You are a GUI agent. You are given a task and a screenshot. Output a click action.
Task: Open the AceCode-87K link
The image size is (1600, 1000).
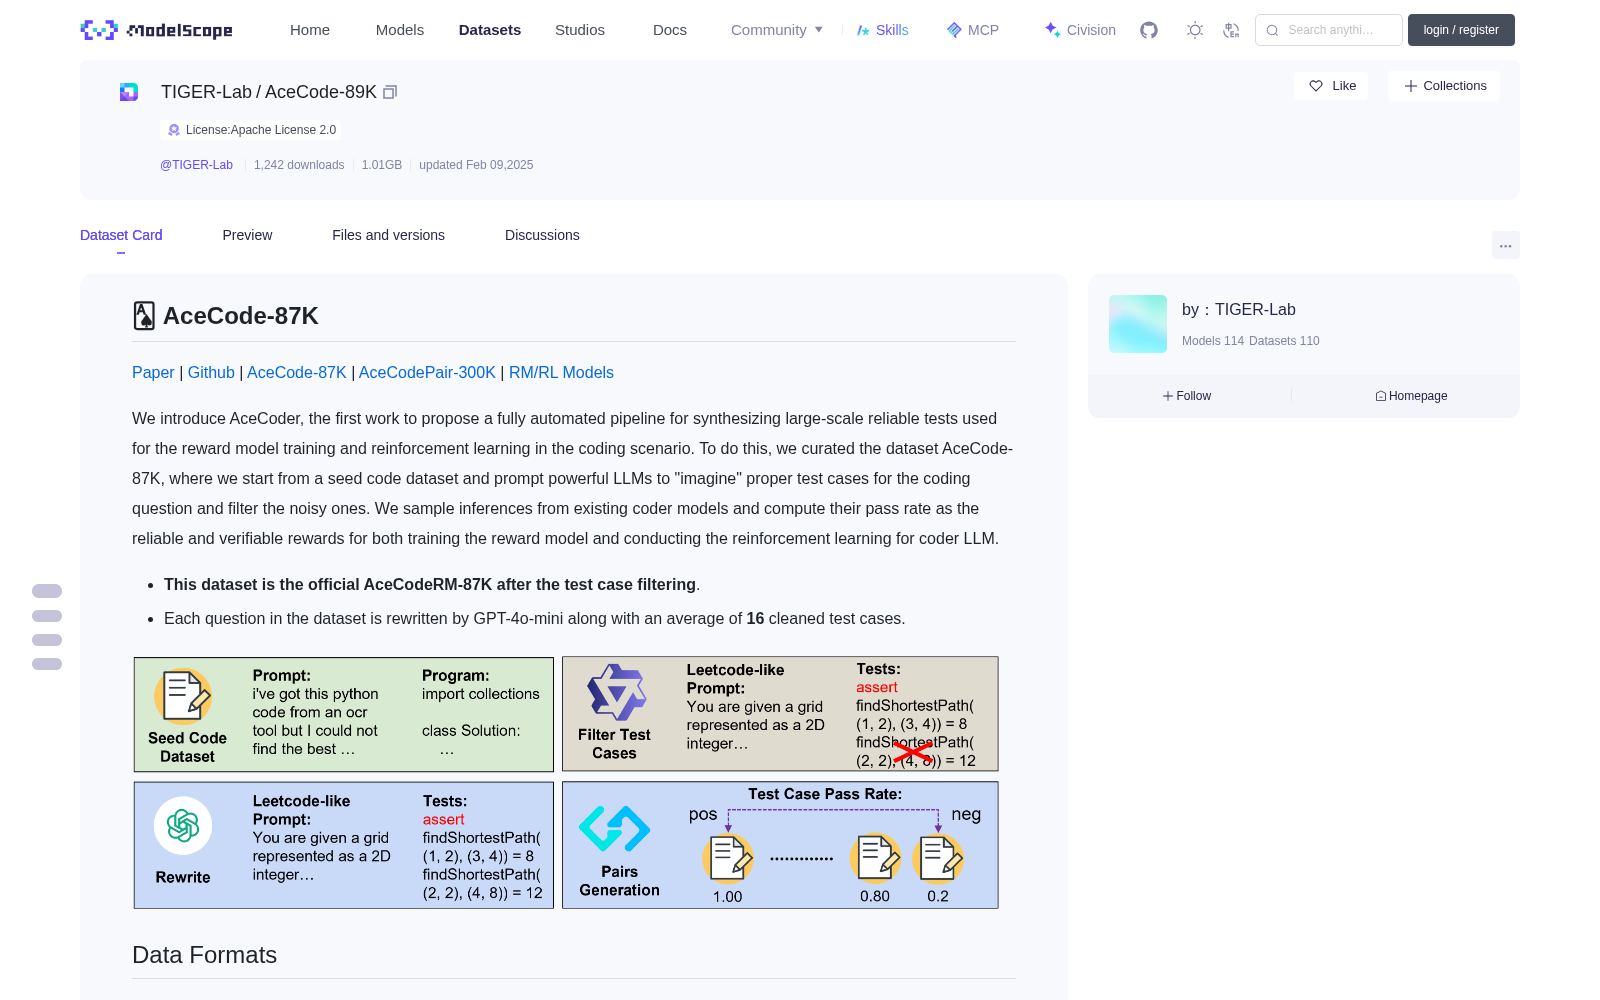(297, 372)
